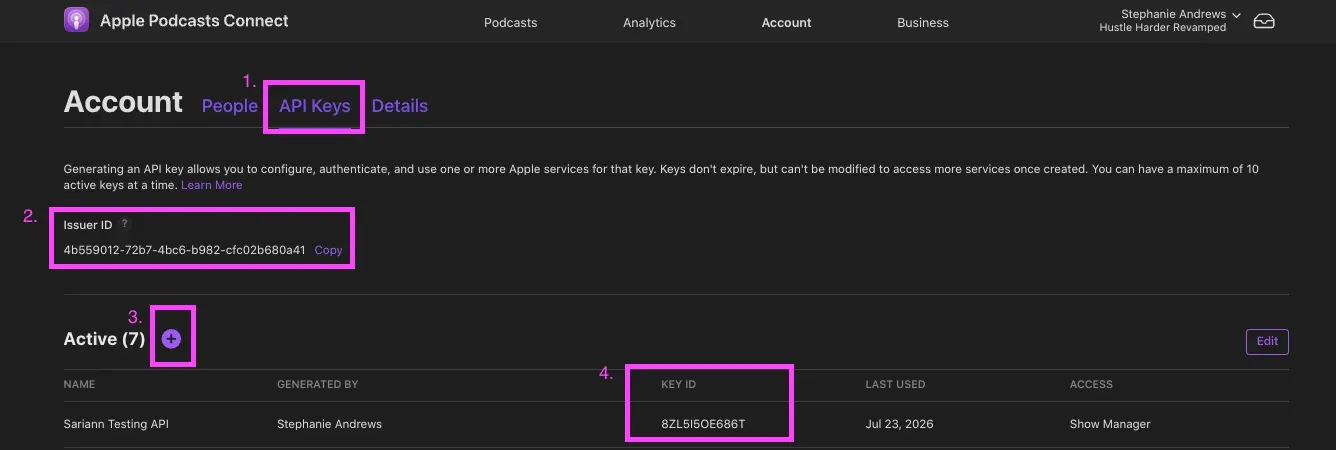Click the Apple Podcasts Connect logo icon
The width and height of the screenshot is (1336, 450).
77,20
